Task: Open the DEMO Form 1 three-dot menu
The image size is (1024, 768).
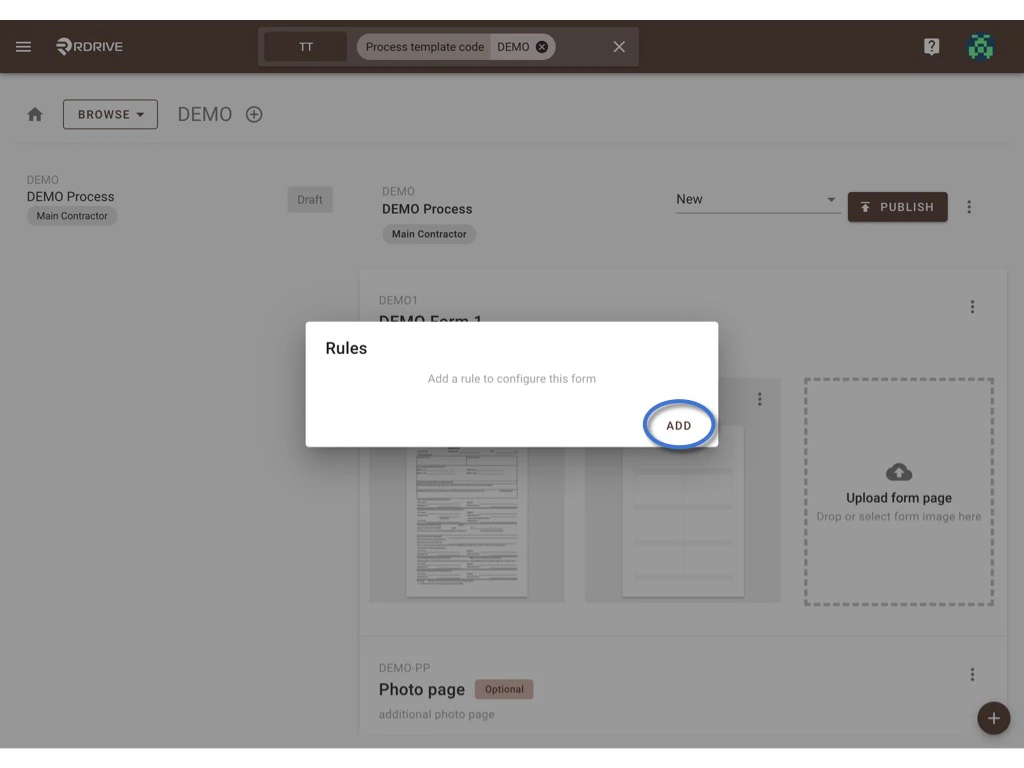Action: click(x=972, y=306)
